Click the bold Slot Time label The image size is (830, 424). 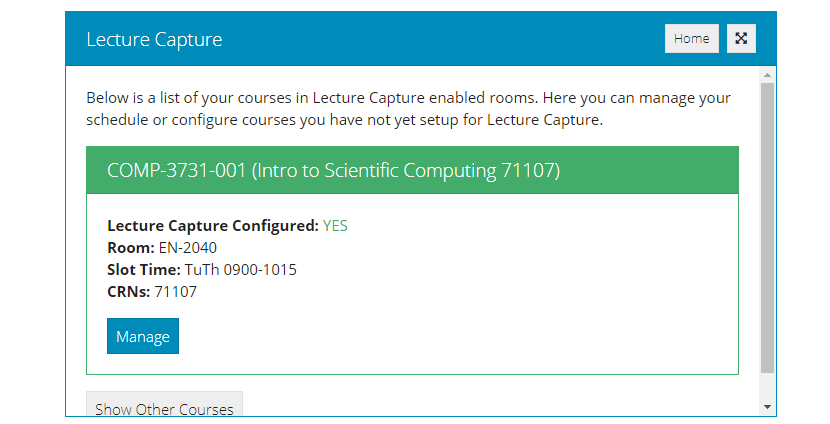[x=144, y=270]
